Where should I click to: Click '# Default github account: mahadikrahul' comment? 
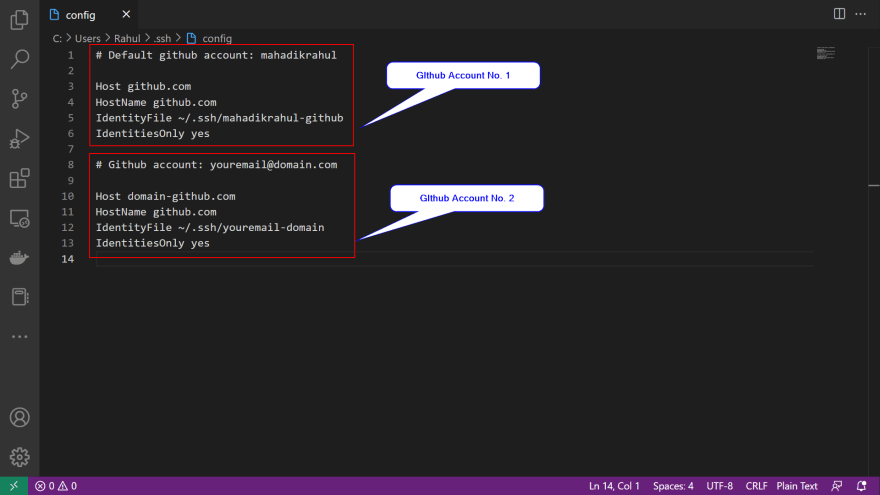point(216,55)
